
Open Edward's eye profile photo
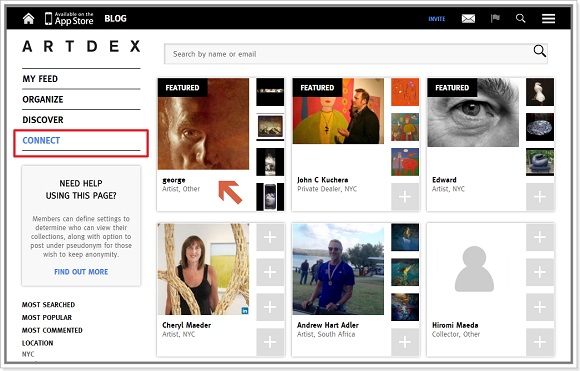pos(473,112)
